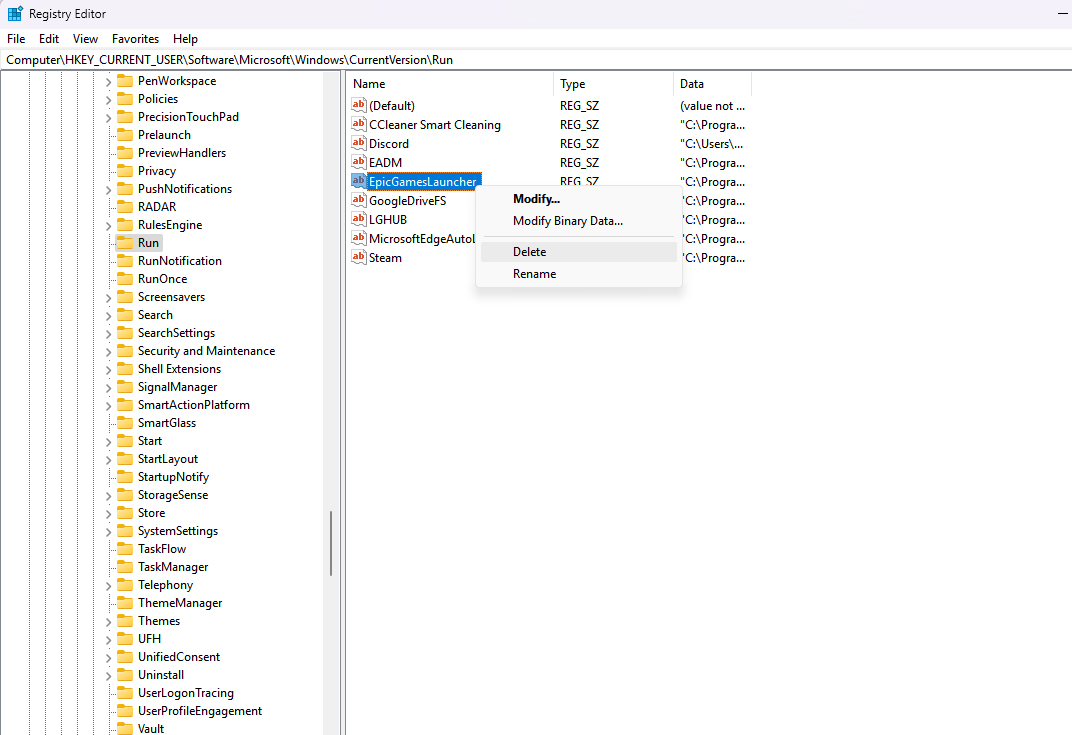
Task: Expand the SearchSettings key
Action: click(108, 334)
